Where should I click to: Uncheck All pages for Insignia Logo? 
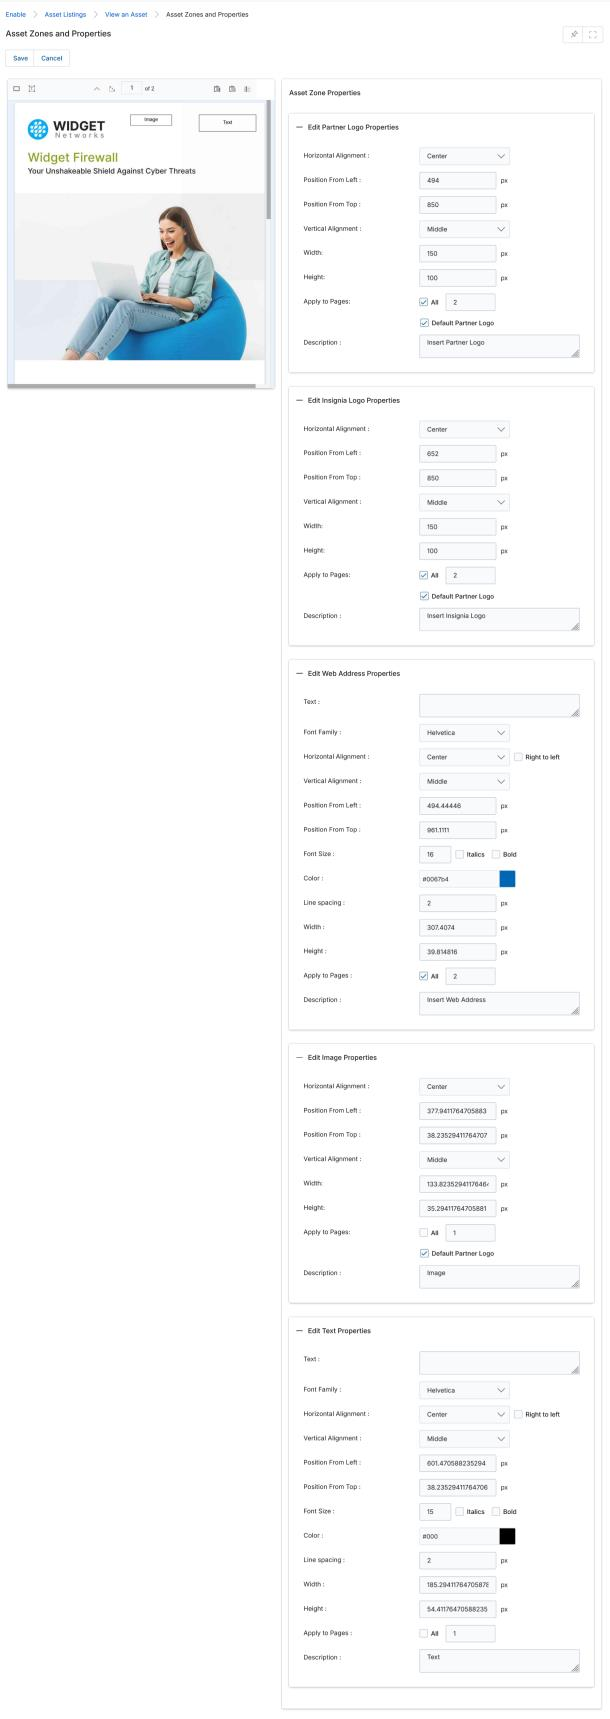[x=424, y=575]
